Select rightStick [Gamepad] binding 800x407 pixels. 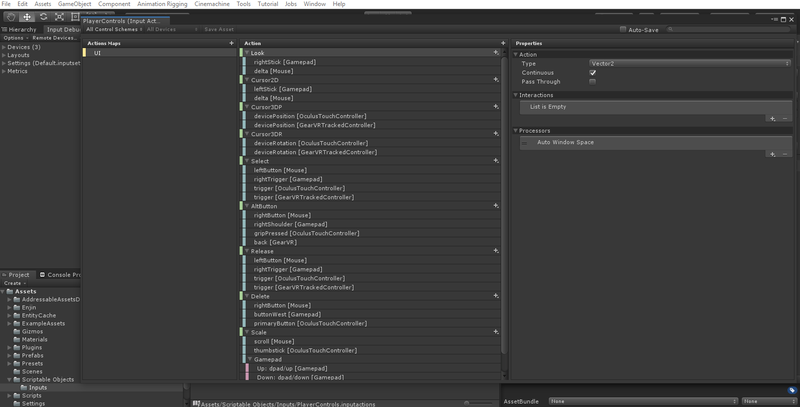pos(371,62)
